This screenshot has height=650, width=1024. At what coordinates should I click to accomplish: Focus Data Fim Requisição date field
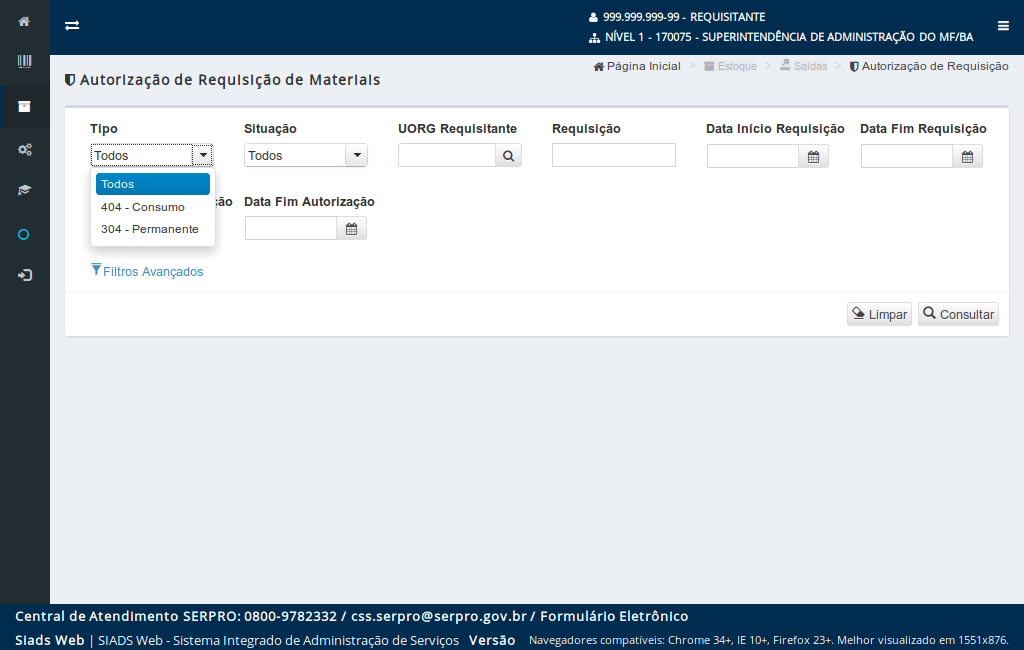click(906, 156)
